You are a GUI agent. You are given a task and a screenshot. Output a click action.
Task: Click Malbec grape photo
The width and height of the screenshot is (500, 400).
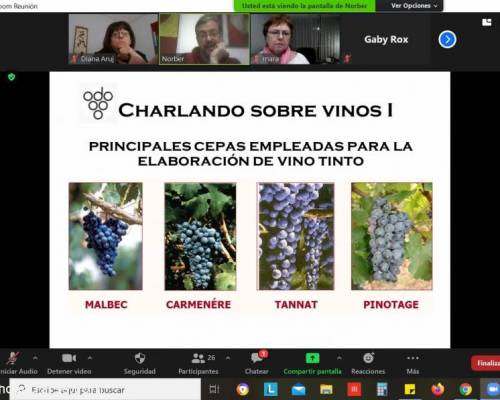(x=106, y=236)
